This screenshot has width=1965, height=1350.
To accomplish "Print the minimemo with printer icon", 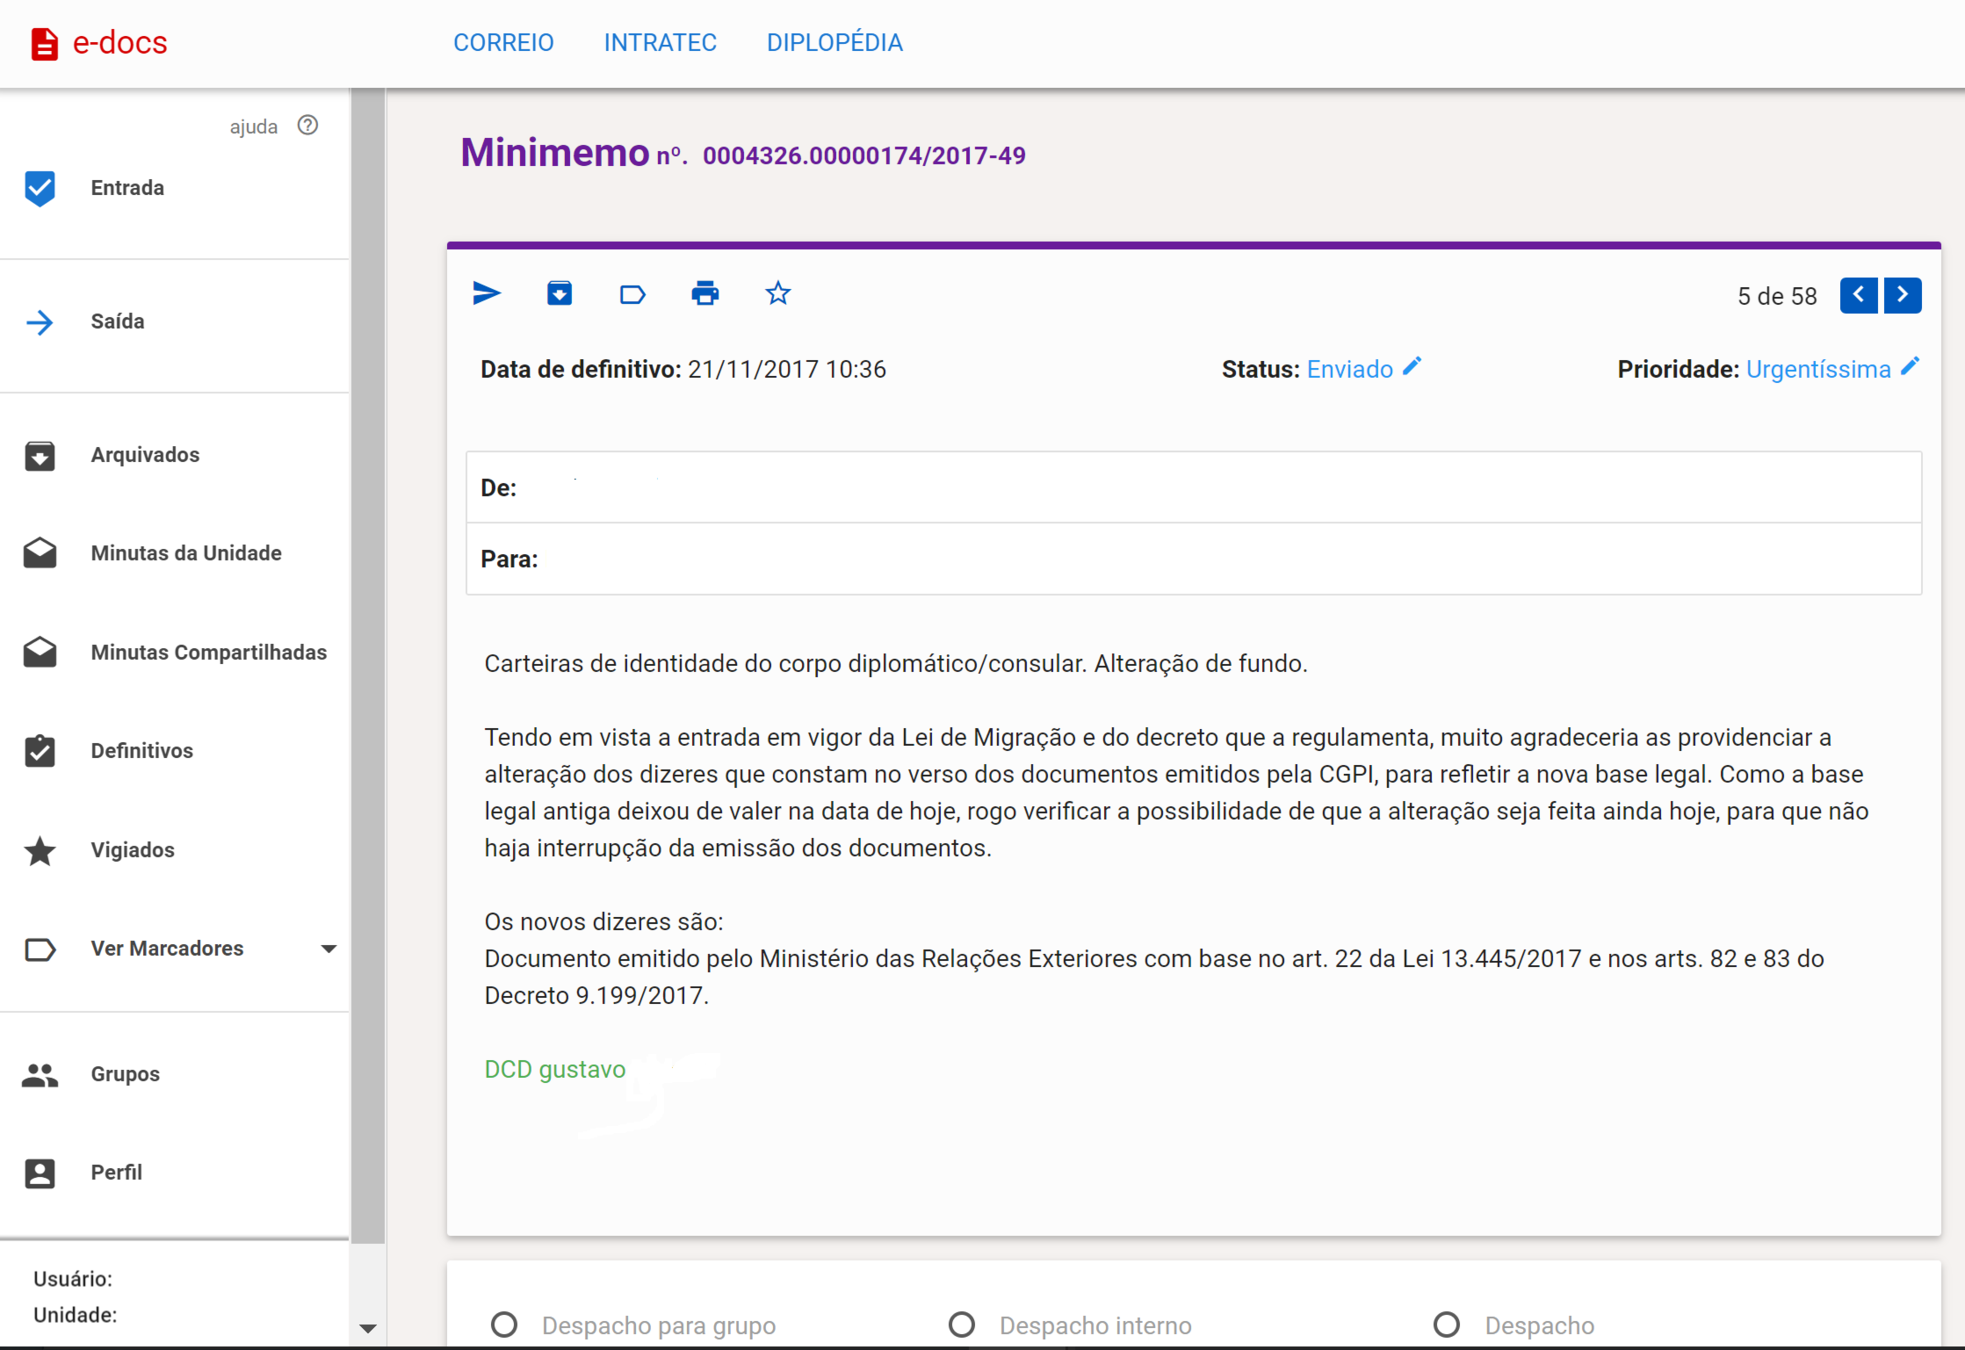I will (x=705, y=294).
